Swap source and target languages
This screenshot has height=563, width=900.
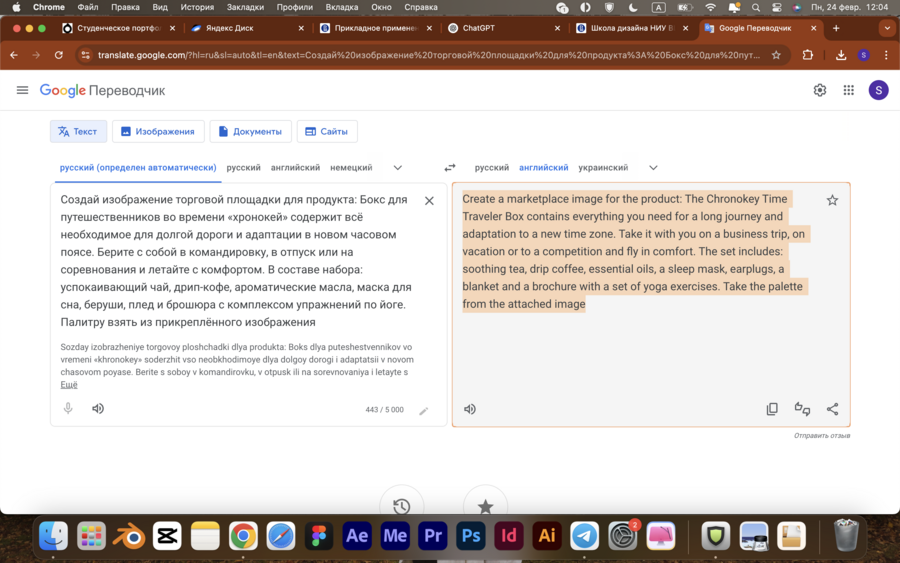tap(450, 168)
